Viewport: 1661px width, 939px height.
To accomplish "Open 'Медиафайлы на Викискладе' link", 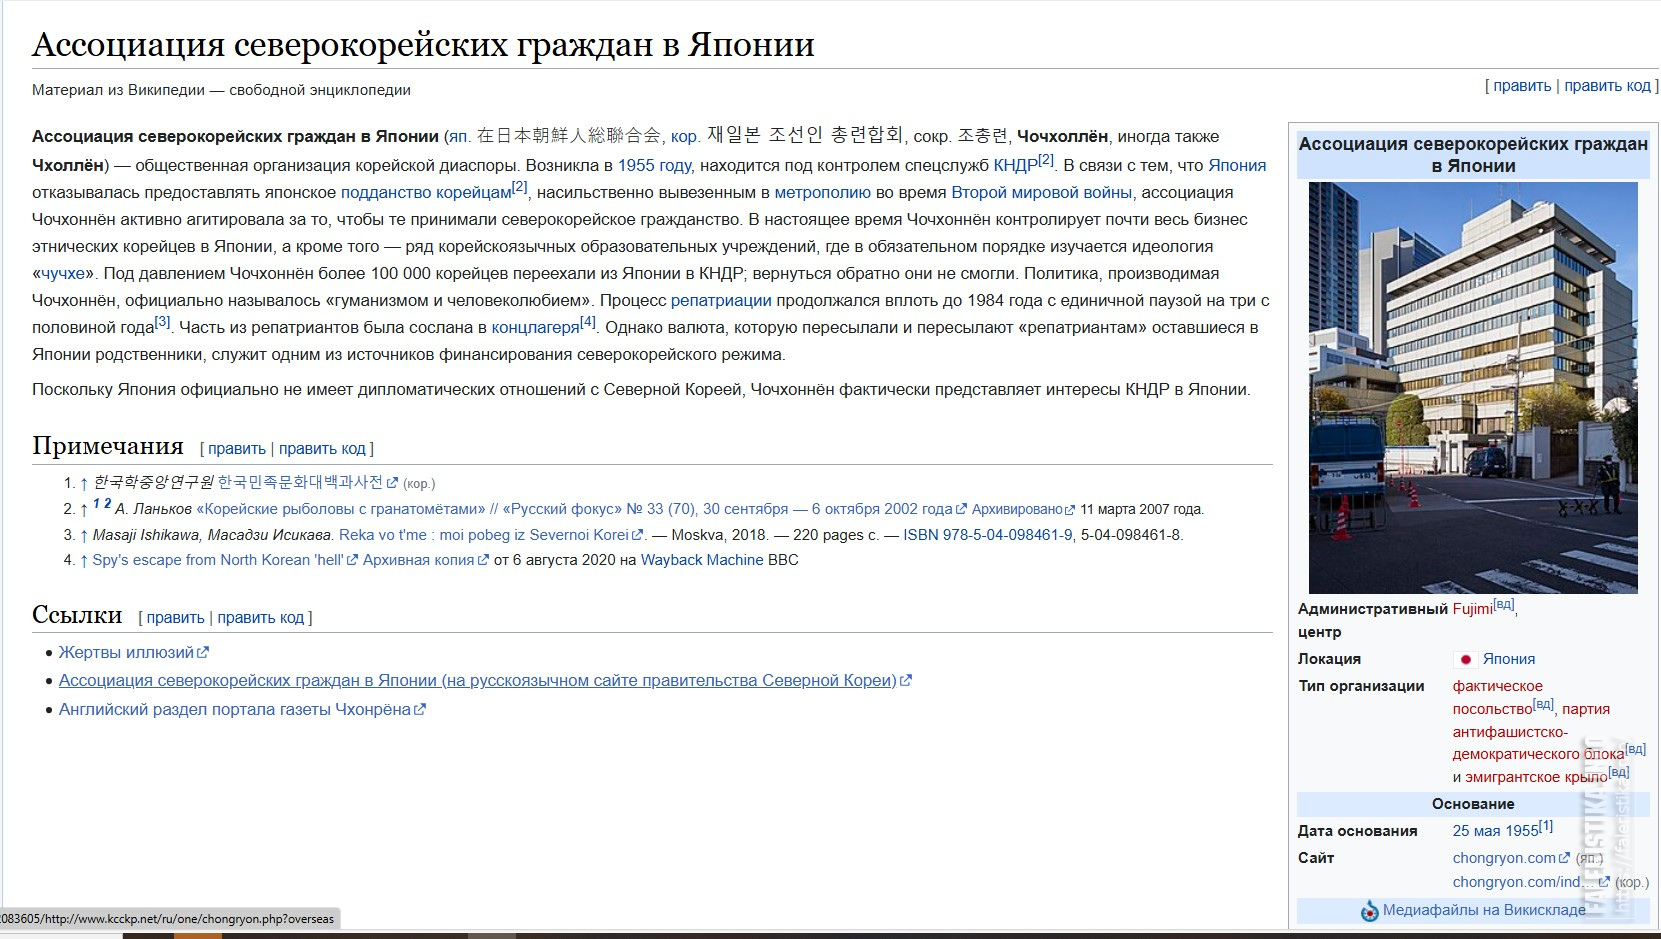I will click(1484, 910).
